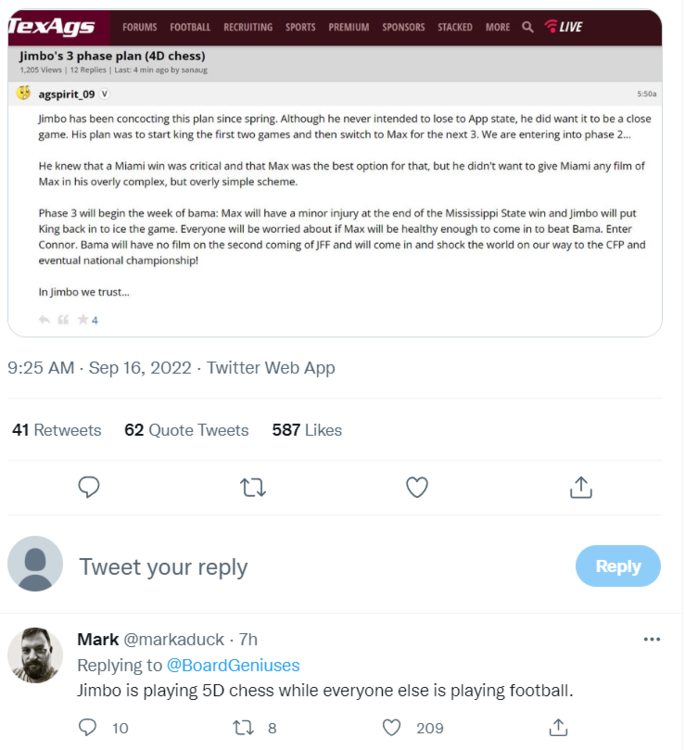Open Mark's display name profile
Image resolution: width=685 pixels, height=750 pixels.
tap(98, 639)
